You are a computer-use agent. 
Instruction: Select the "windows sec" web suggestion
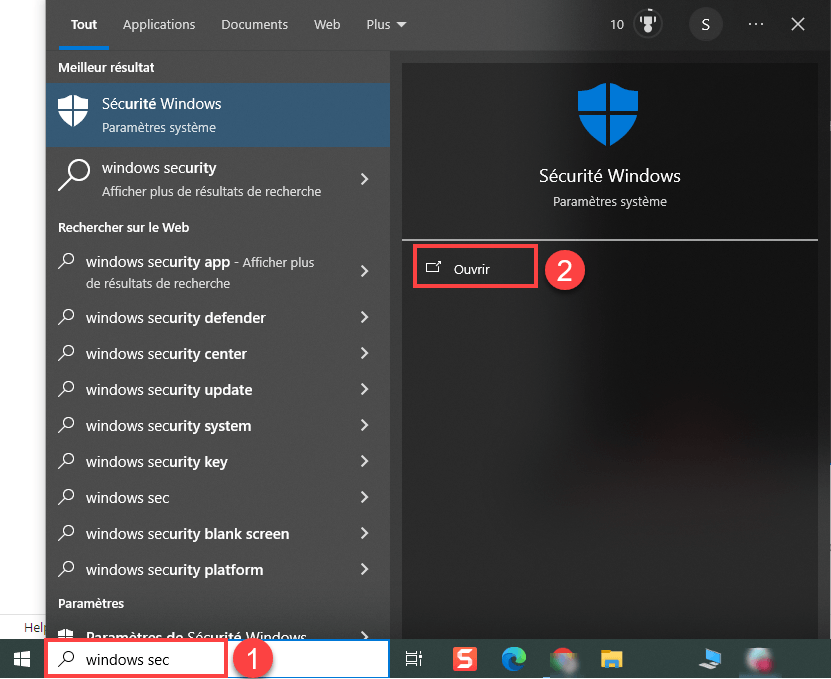[x=218, y=498]
